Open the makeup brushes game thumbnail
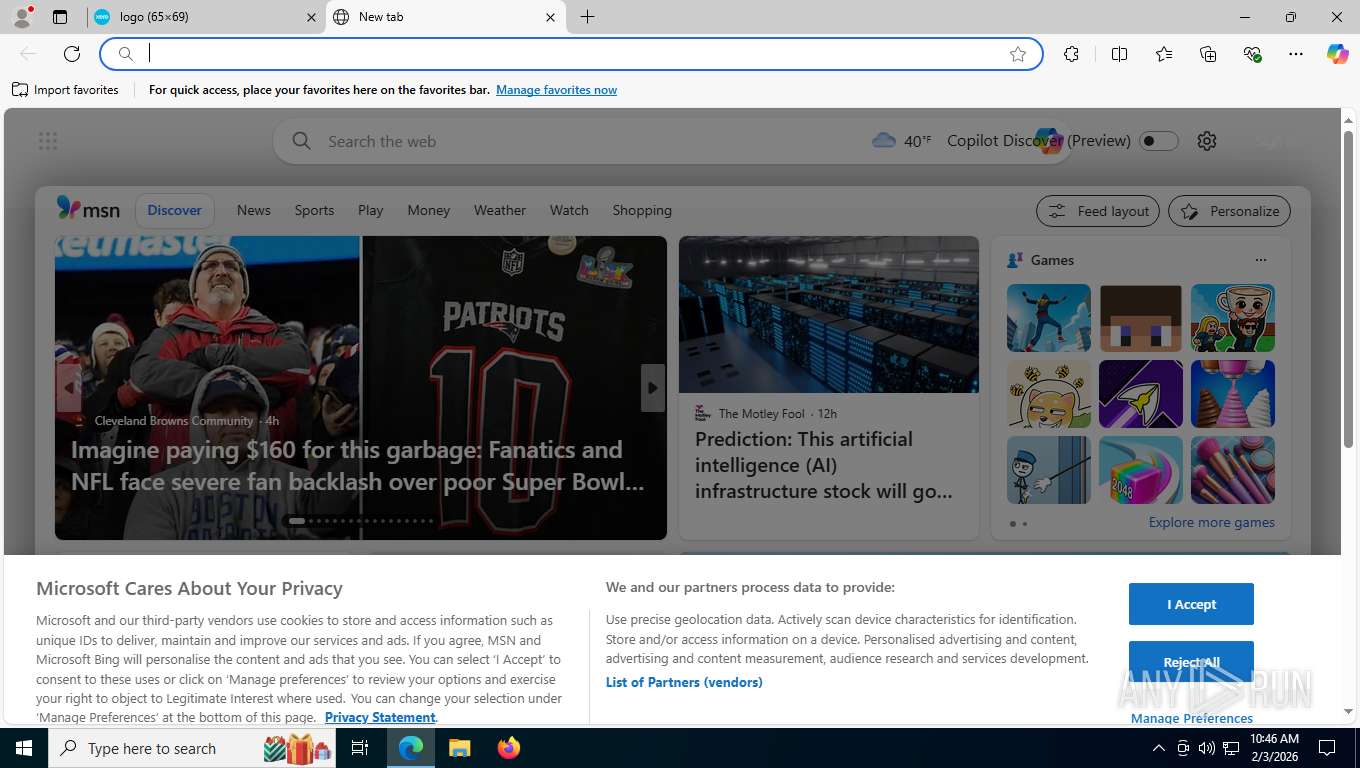This screenshot has height=768, width=1360. 1233,470
